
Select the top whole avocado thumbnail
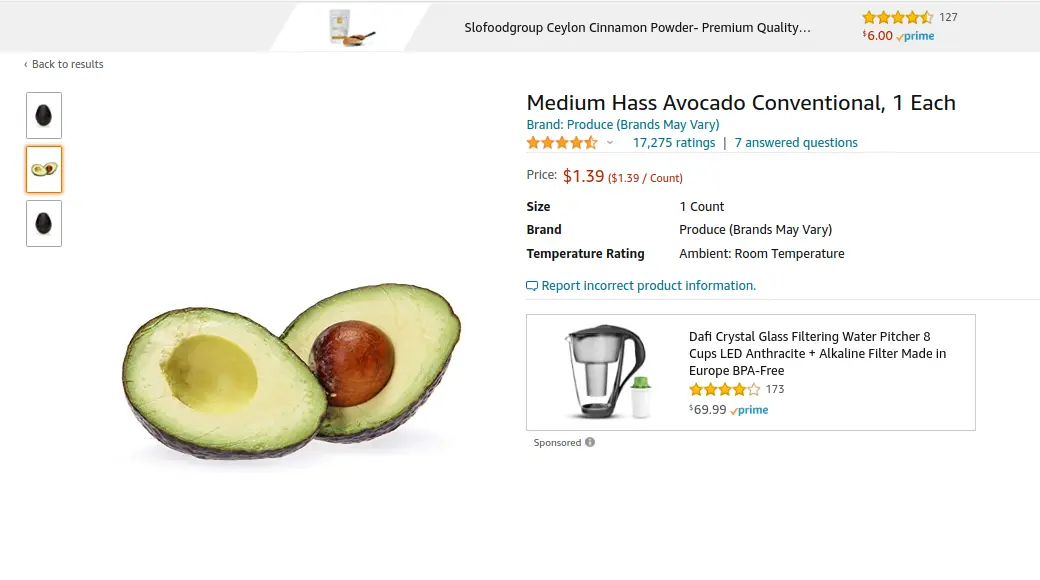[43, 115]
